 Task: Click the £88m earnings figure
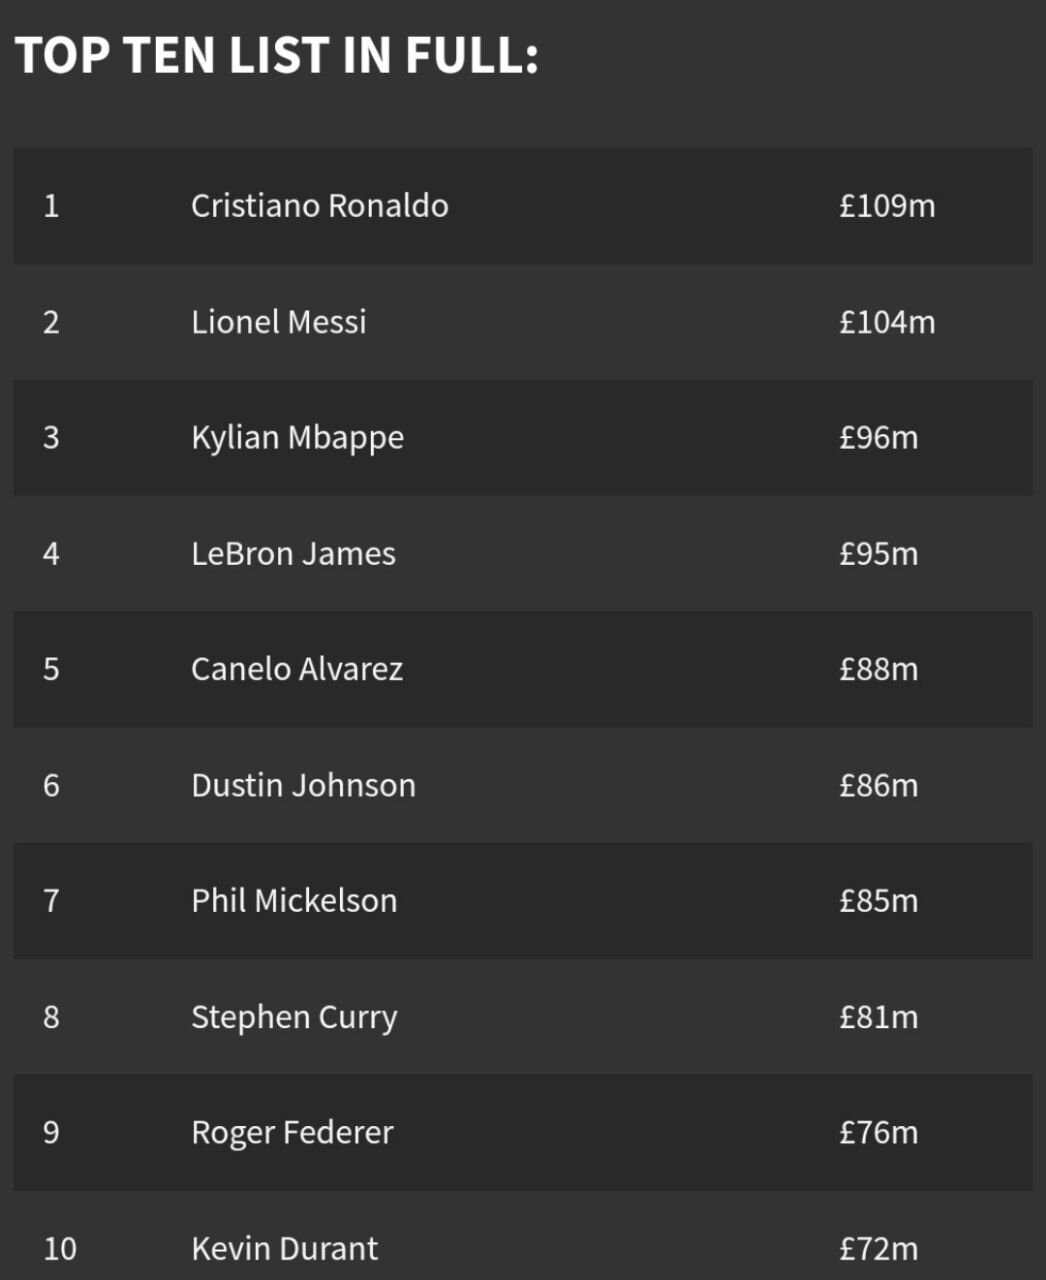pos(878,669)
